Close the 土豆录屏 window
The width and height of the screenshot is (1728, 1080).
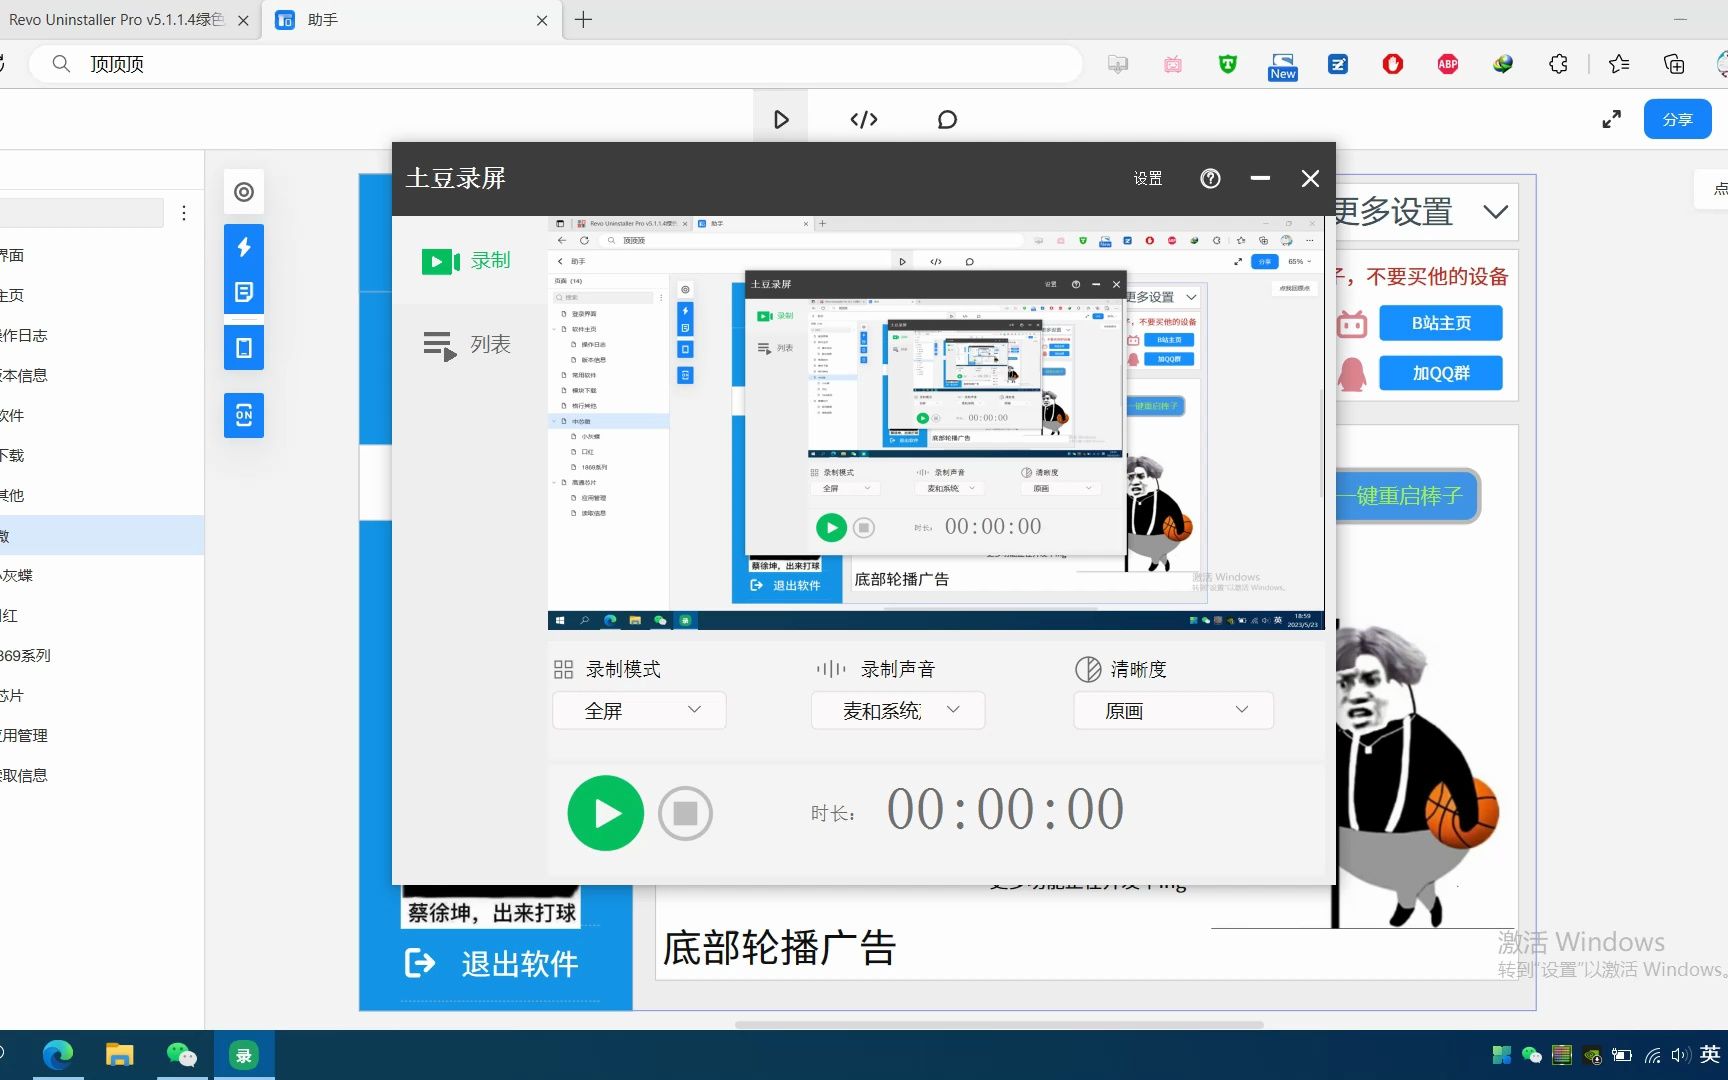click(1310, 178)
